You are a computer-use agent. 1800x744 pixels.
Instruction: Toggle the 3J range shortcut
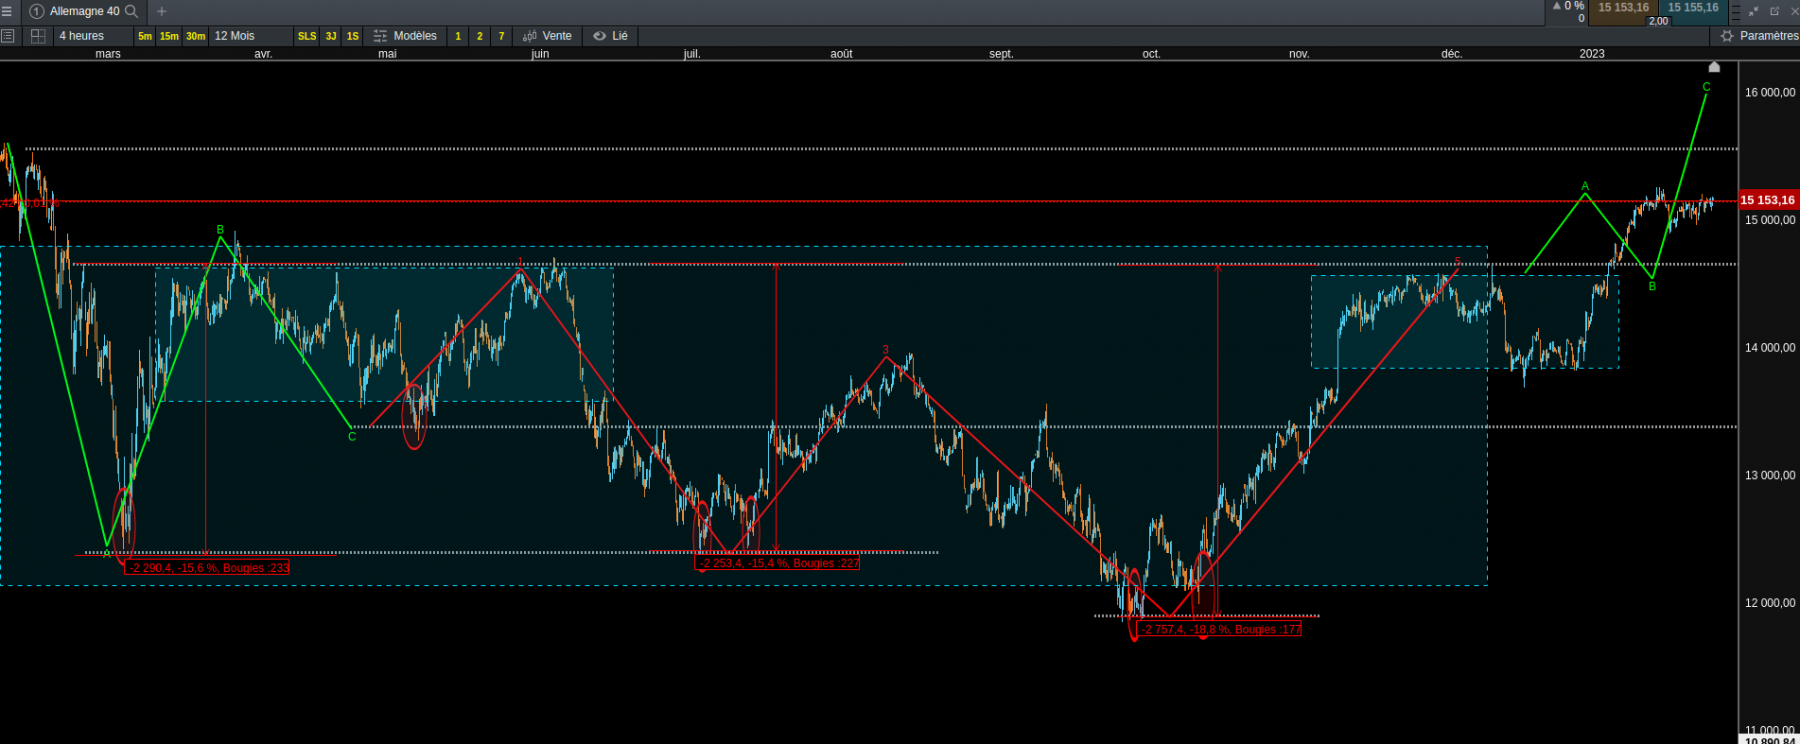click(331, 36)
